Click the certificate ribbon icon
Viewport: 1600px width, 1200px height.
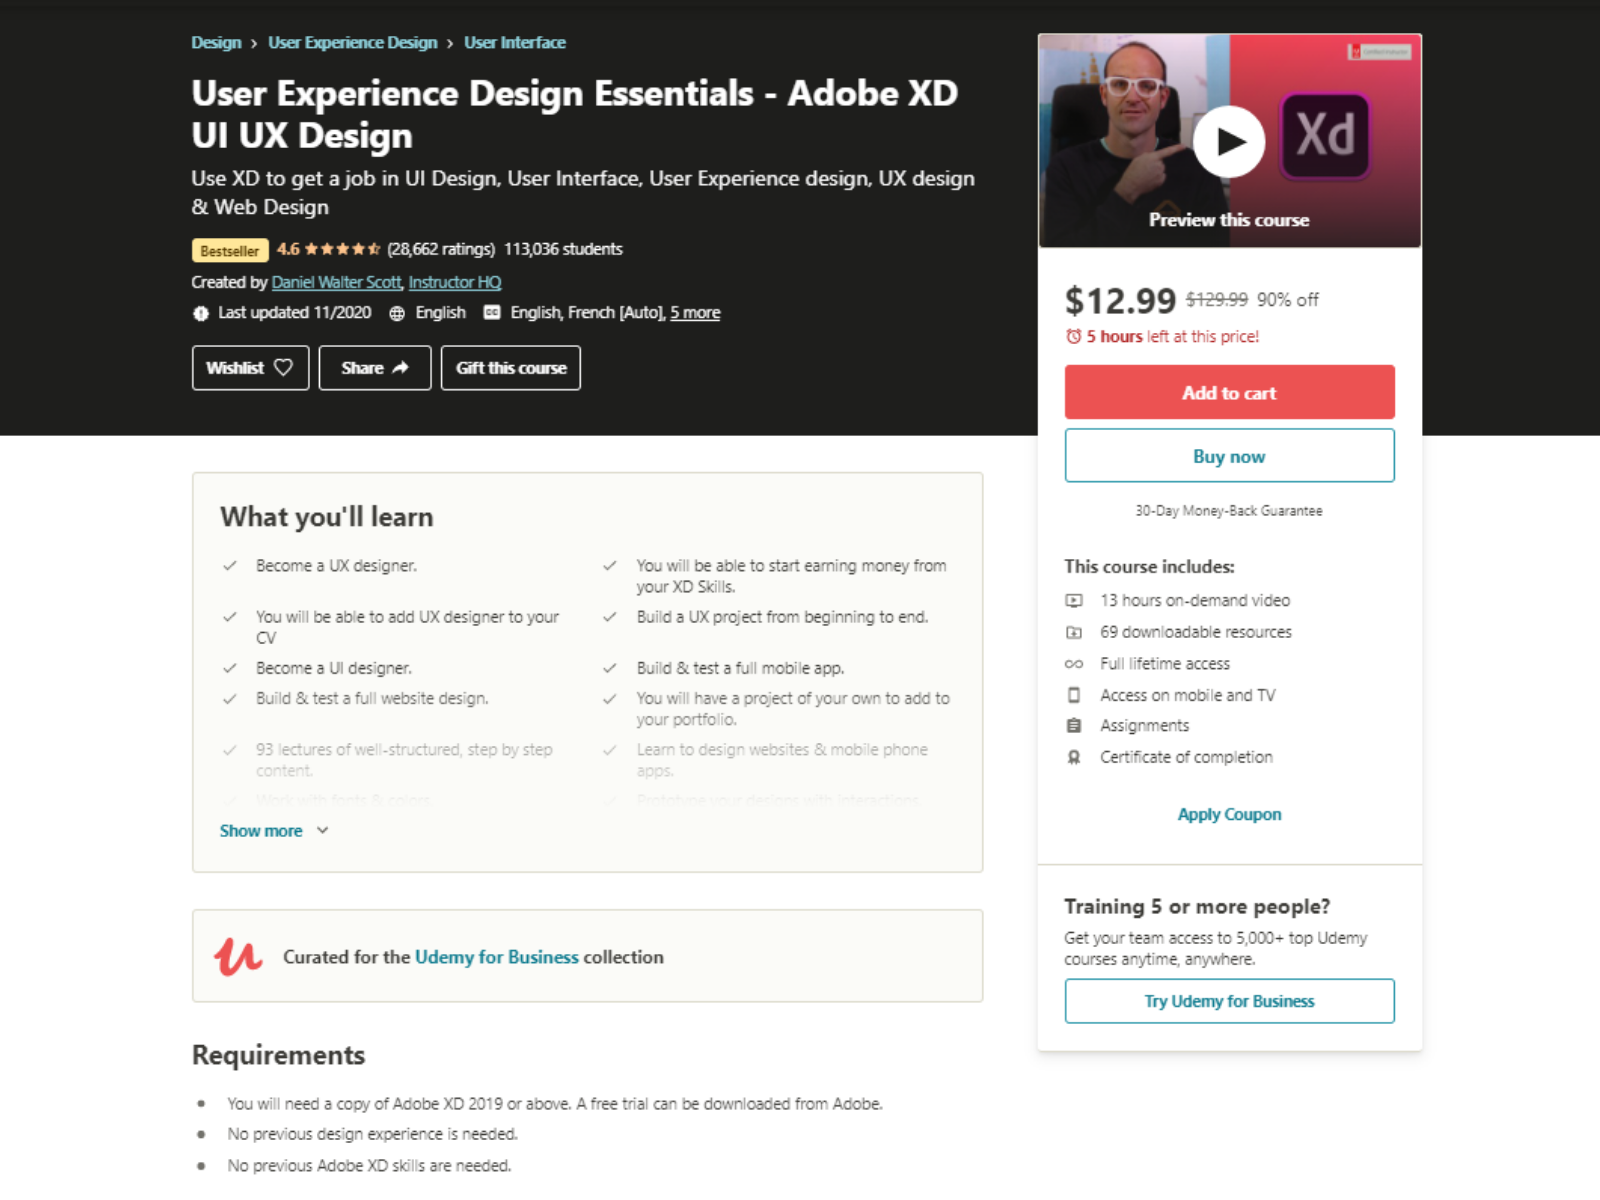pyautogui.click(x=1074, y=757)
